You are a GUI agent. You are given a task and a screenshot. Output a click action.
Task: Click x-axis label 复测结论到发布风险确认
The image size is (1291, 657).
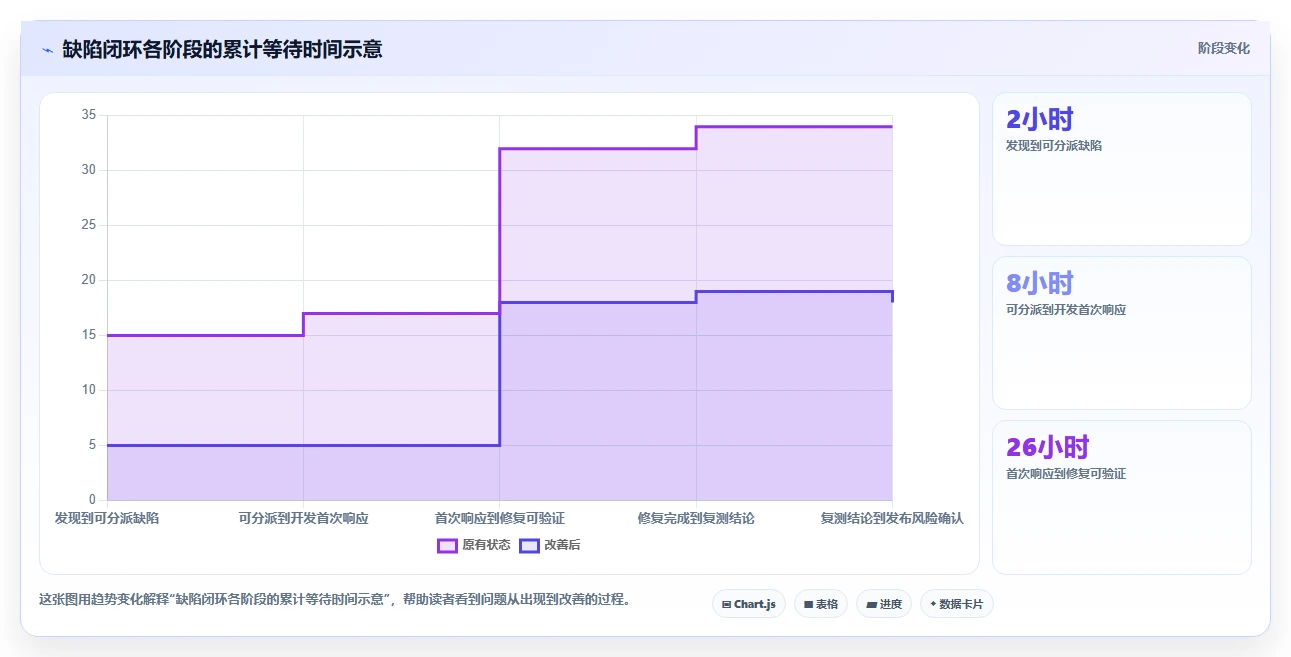(892, 518)
